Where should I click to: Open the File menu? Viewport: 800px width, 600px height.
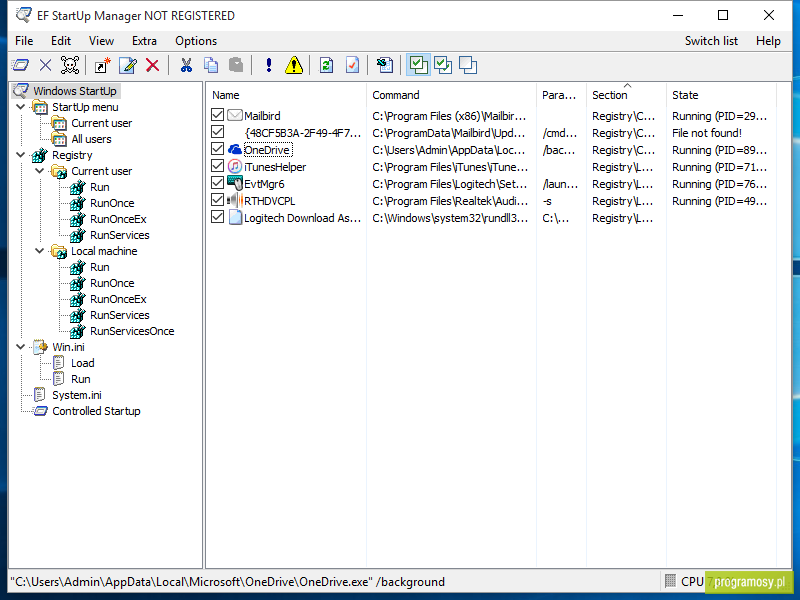click(x=24, y=41)
